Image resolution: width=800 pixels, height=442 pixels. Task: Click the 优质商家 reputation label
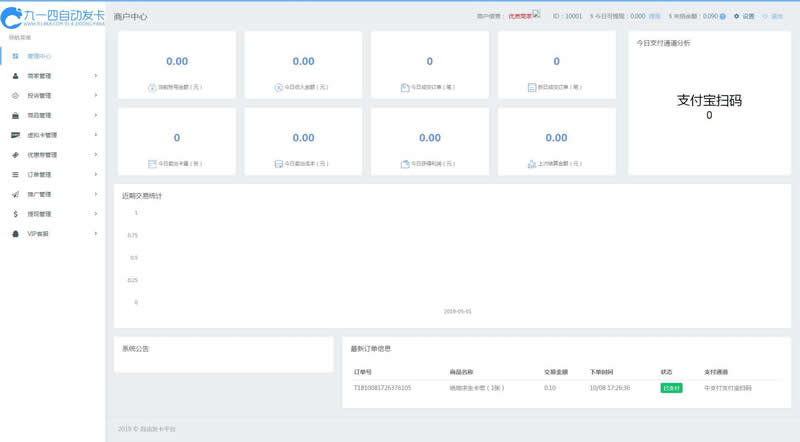[x=520, y=16]
